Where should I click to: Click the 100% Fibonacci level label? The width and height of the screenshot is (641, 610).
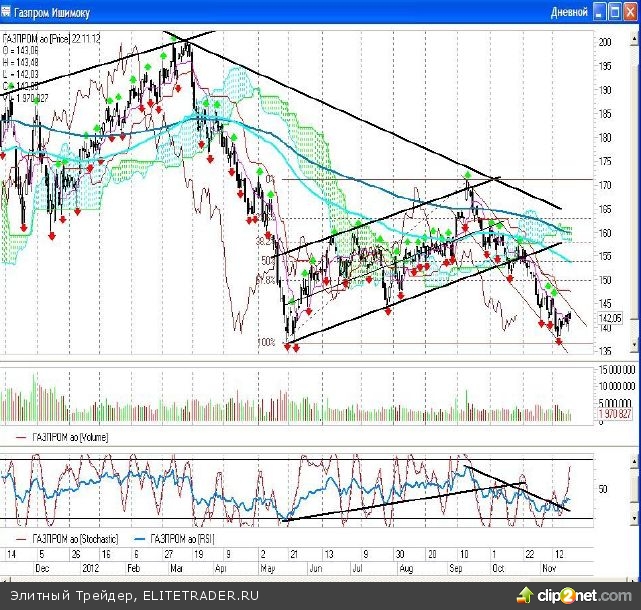click(266, 343)
